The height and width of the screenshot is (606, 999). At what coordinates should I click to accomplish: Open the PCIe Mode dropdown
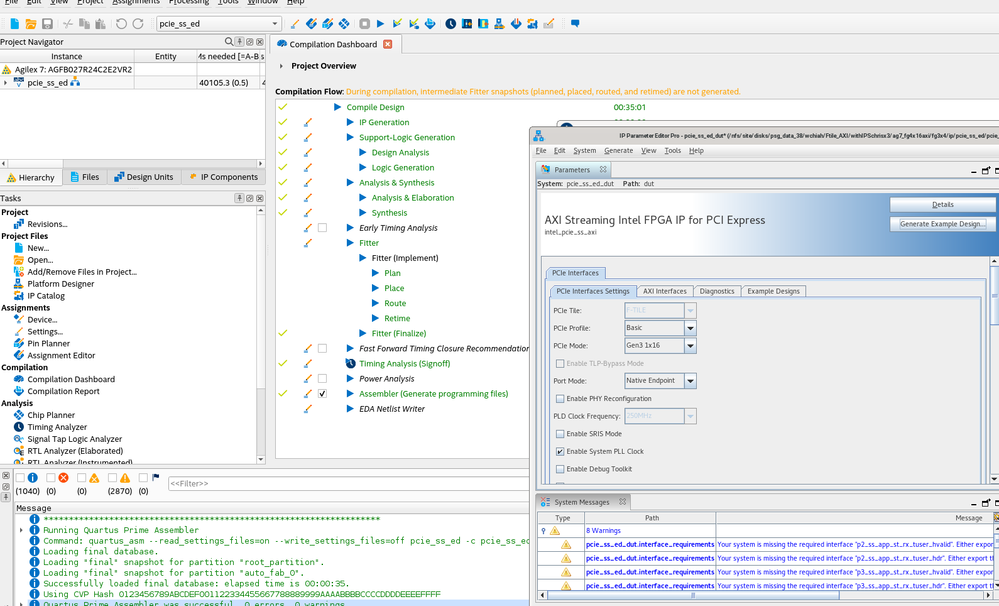pyautogui.click(x=690, y=346)
